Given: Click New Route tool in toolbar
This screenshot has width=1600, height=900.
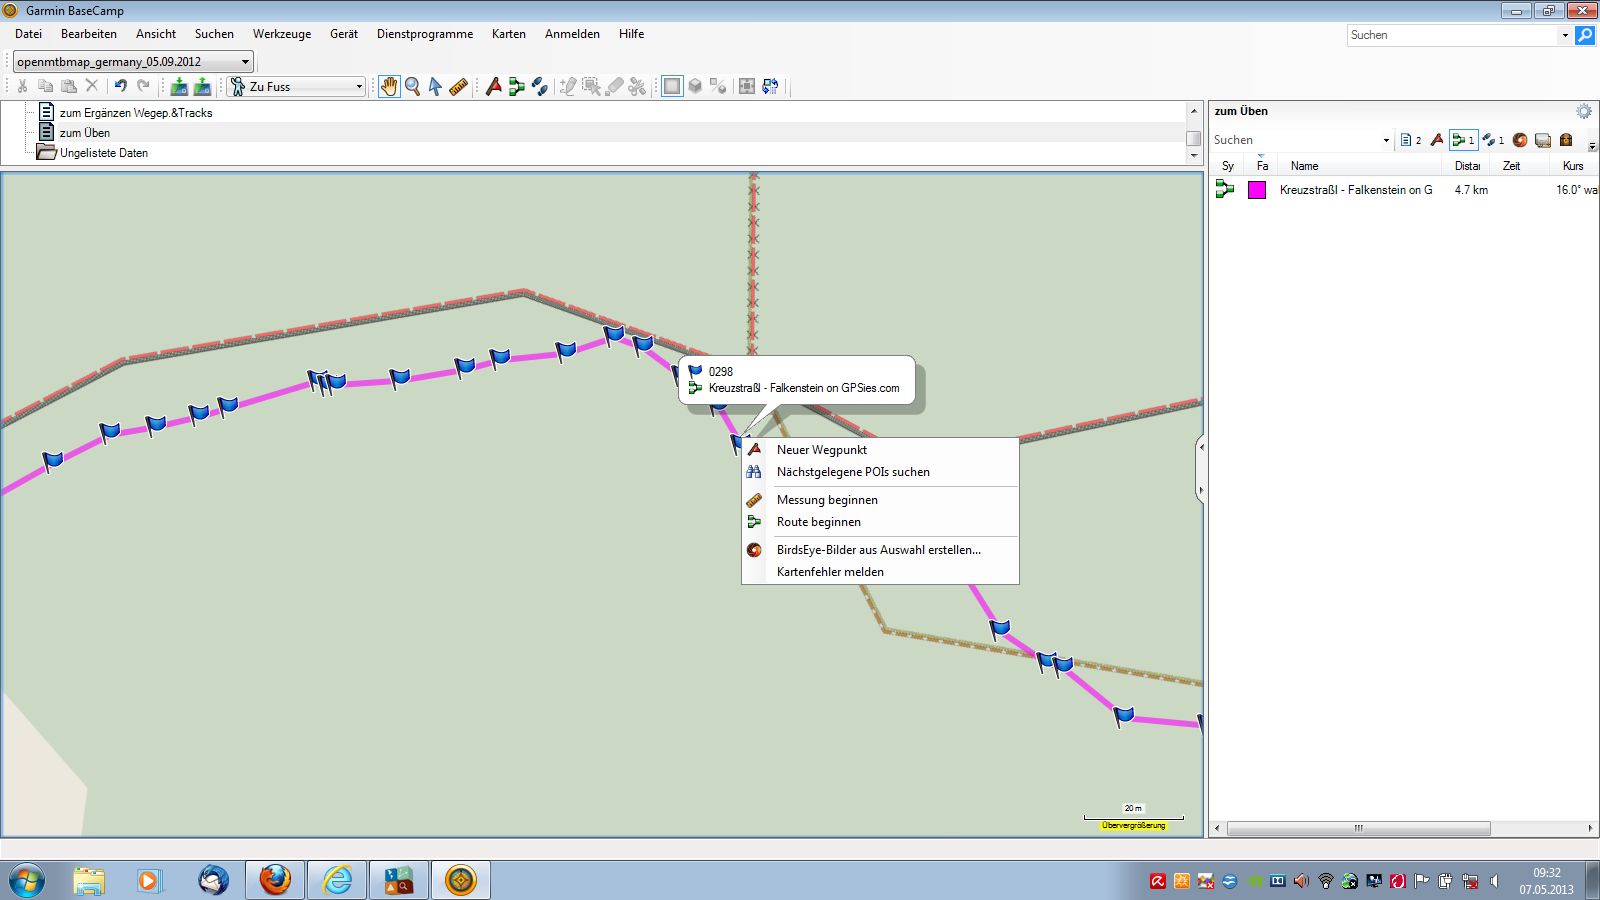Looking at the screenshot, I should (x=516, y=87).
